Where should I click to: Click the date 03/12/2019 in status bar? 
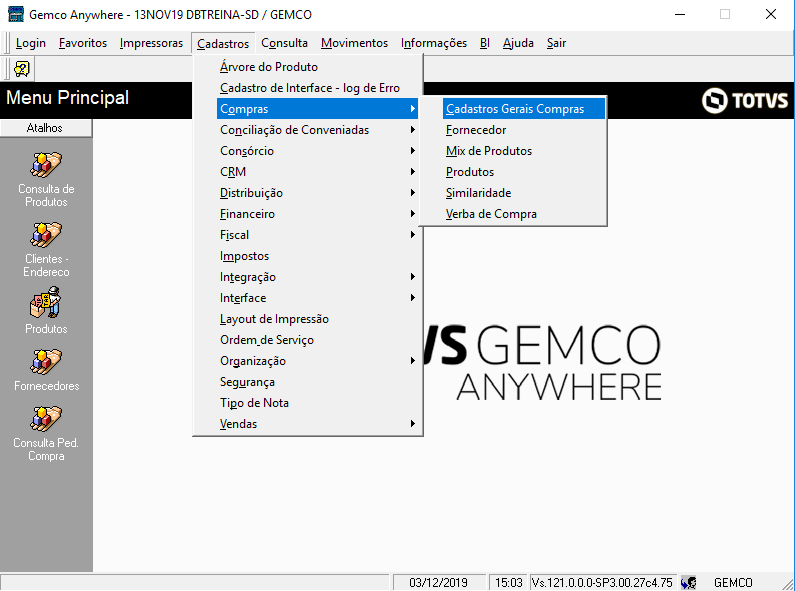[x=439, y=583]
